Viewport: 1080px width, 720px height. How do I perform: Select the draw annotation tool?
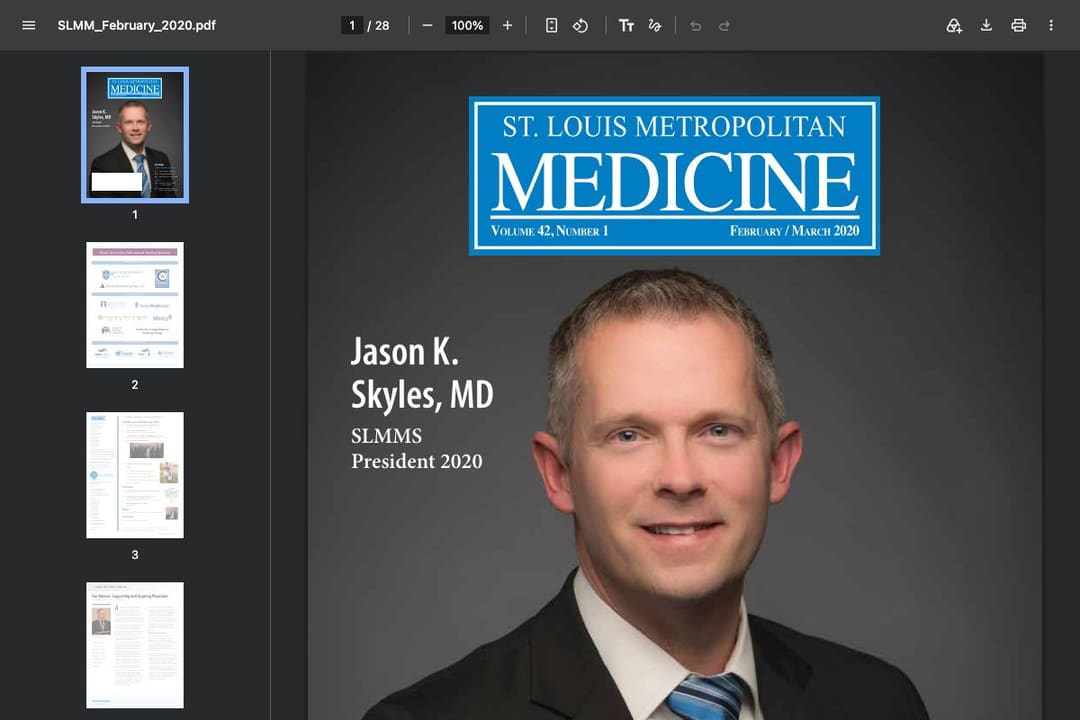pos(655,25)
